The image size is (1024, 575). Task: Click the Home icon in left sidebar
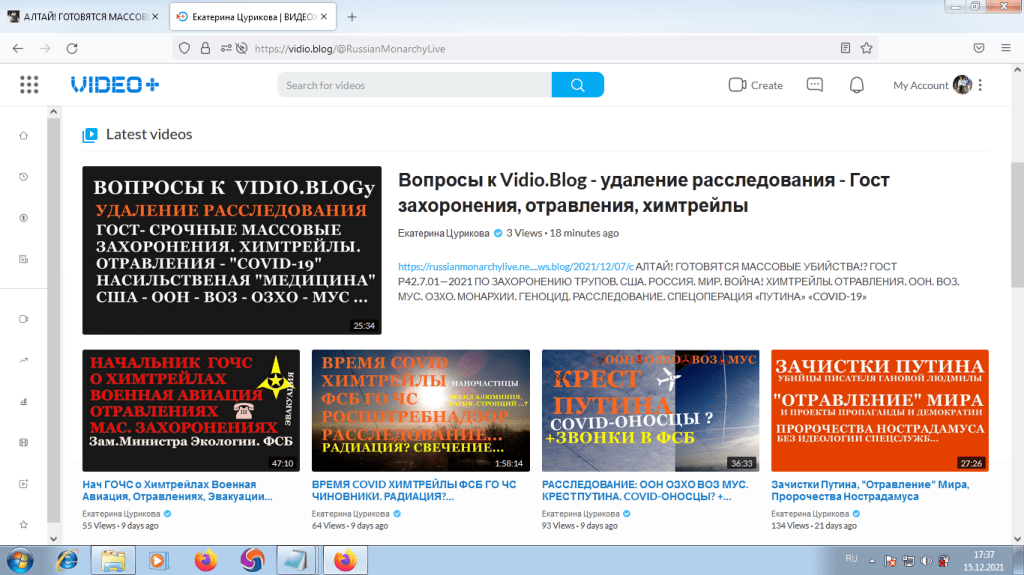coord(23,136)
